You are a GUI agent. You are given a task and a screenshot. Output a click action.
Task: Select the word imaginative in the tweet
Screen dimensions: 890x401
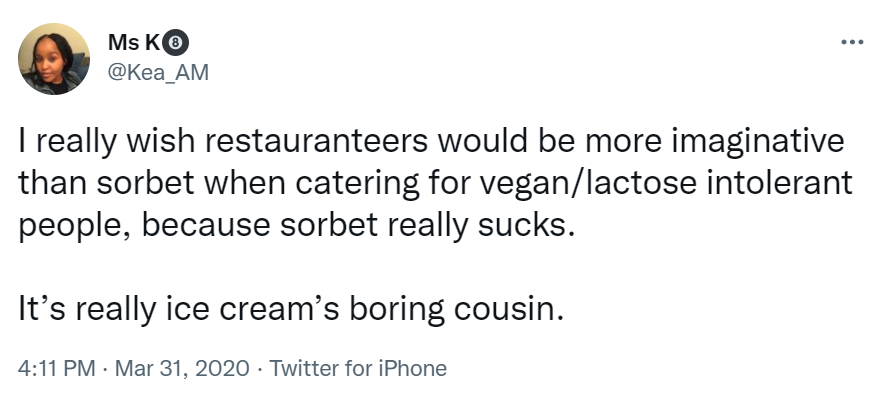[x=758, y=143]
